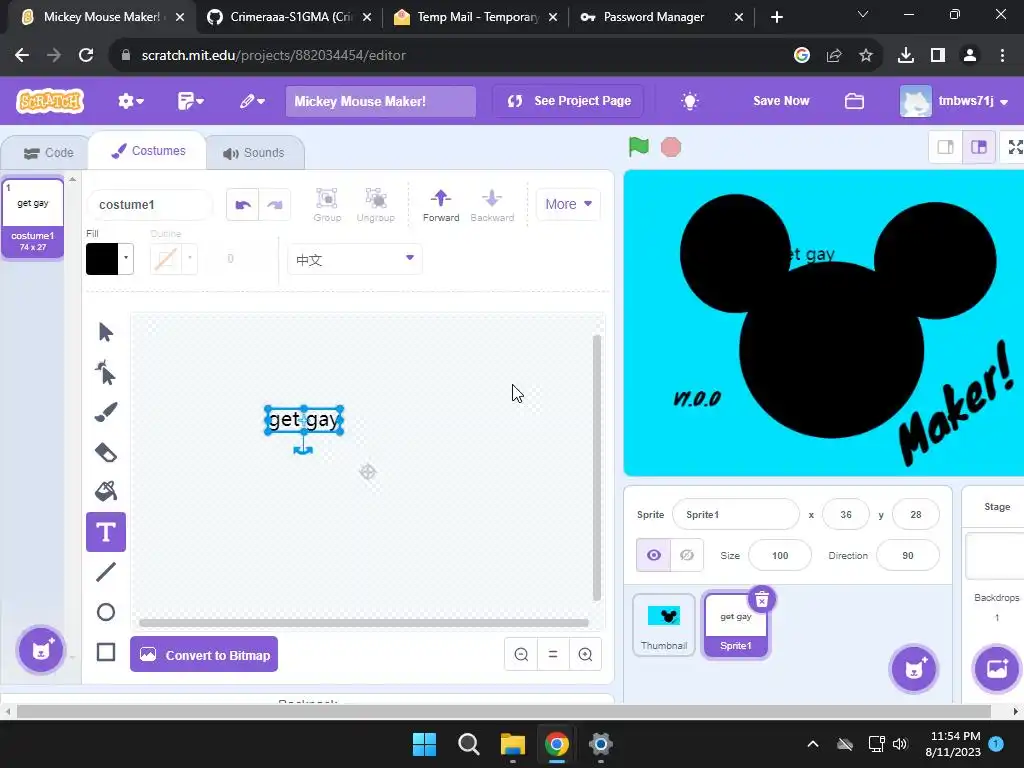Image resolution: width=1024 pixels, height=768 pixels.
Task: Click the costume name field
Action: 150,204
